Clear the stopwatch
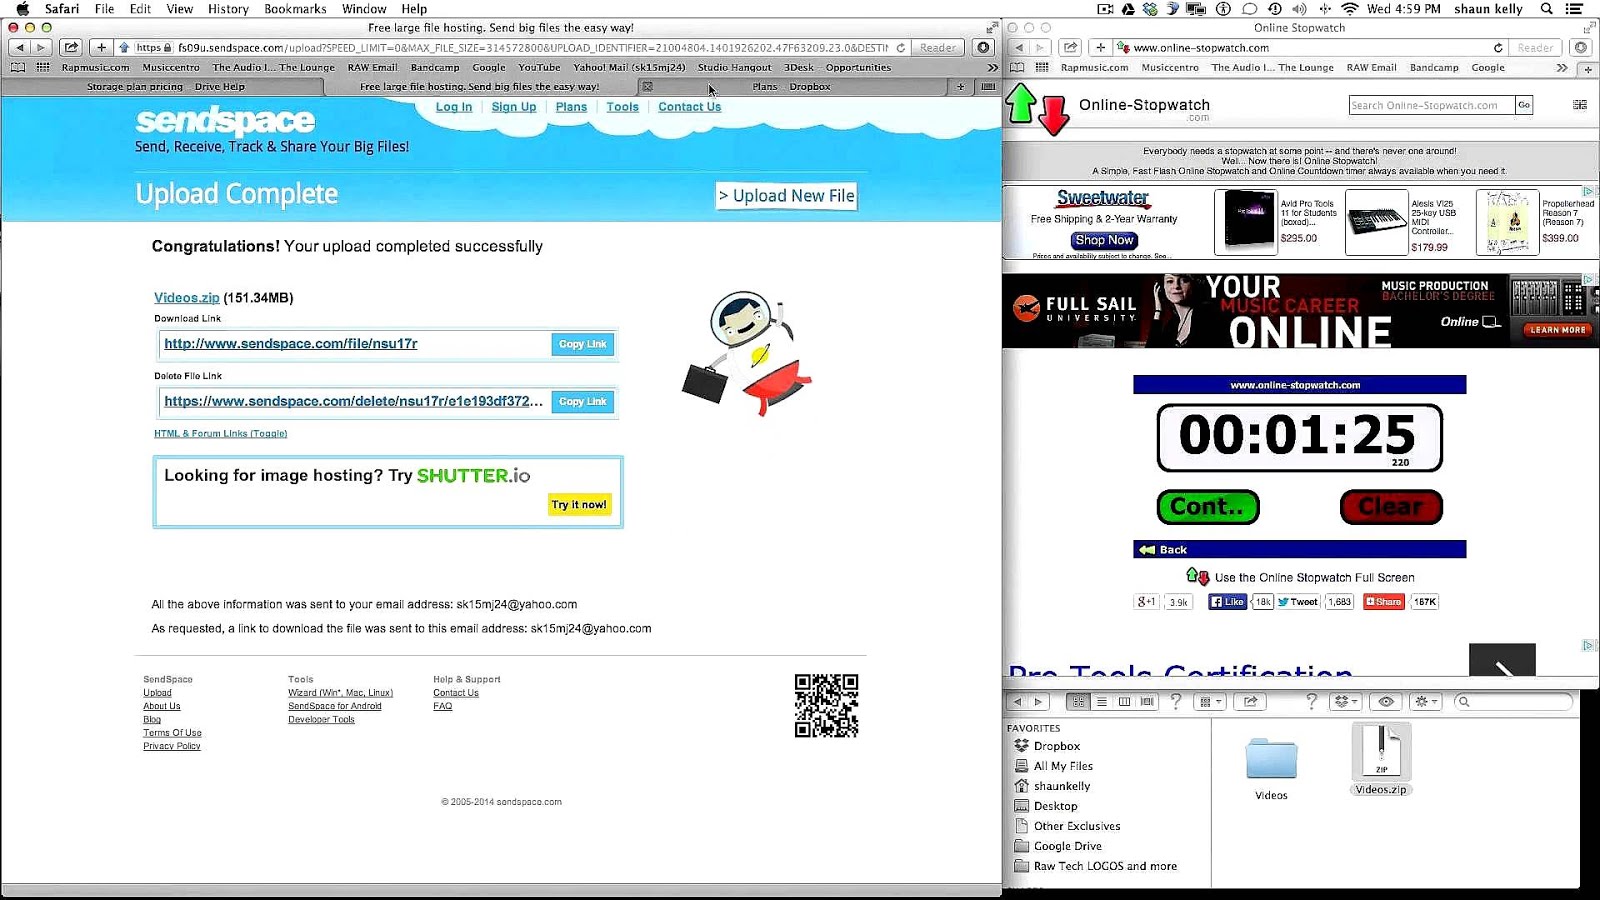 click(x=1391, y=507)
